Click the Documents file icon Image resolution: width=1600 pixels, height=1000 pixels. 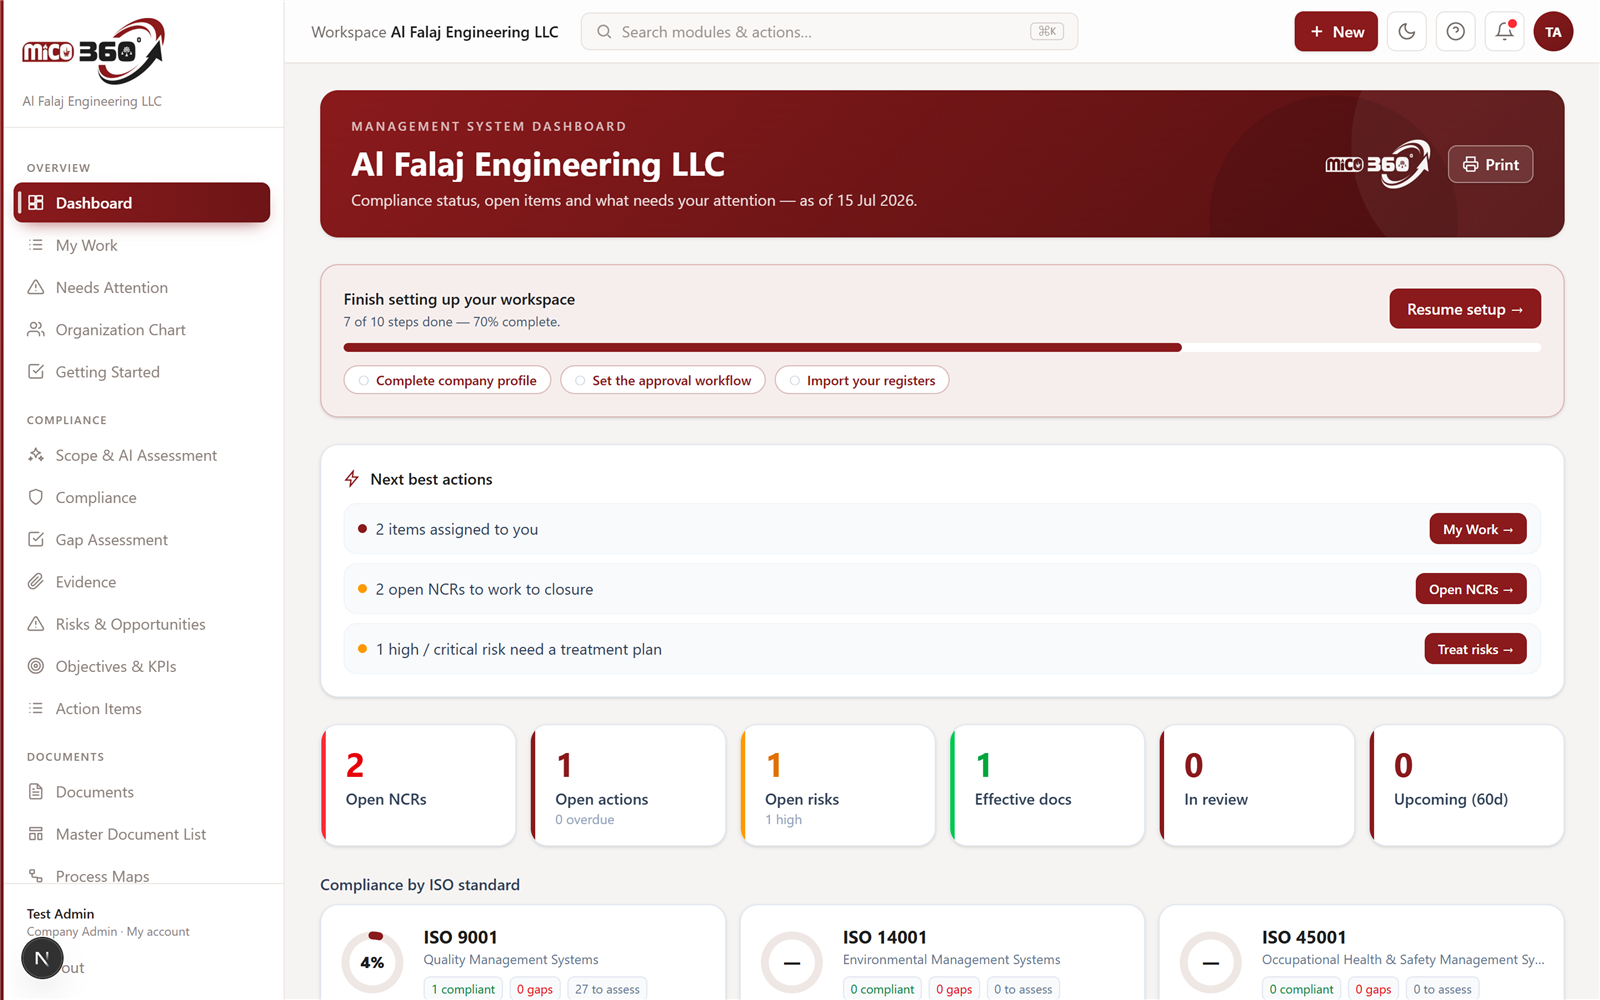coord(36,792)
